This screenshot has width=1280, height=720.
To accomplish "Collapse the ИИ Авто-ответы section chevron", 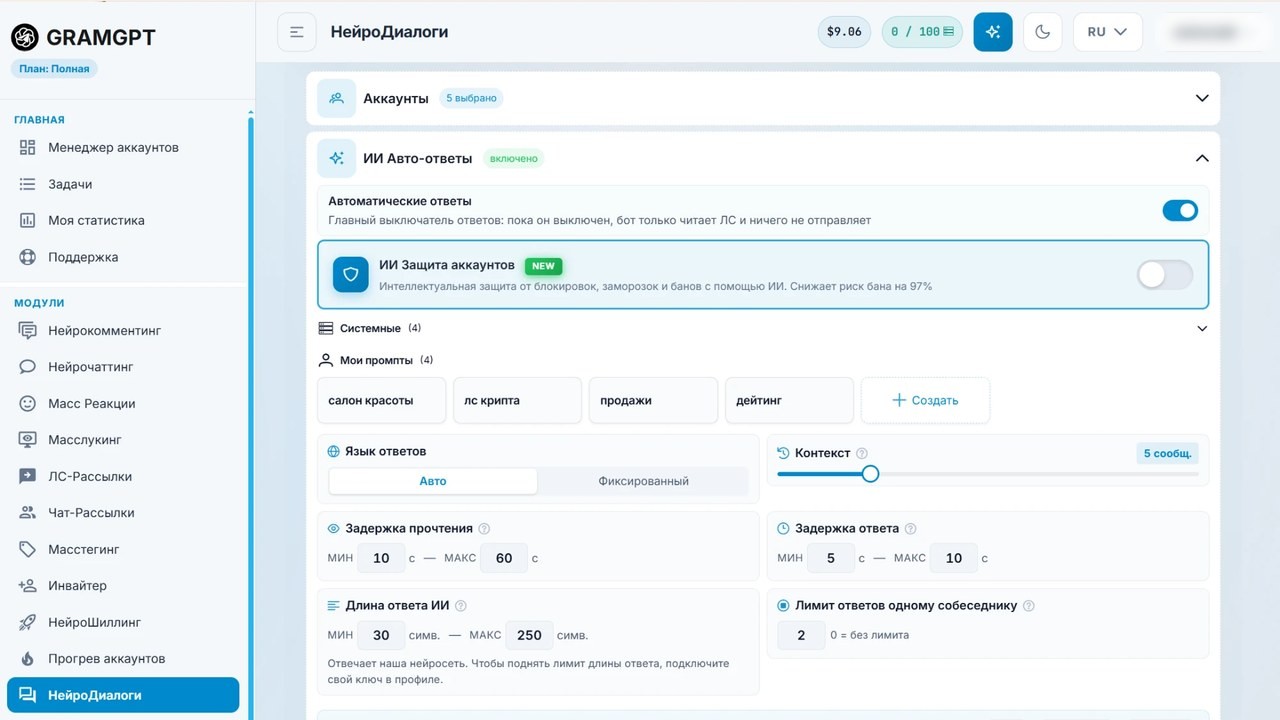I will pyautogui.click(x=1202, y=158).
